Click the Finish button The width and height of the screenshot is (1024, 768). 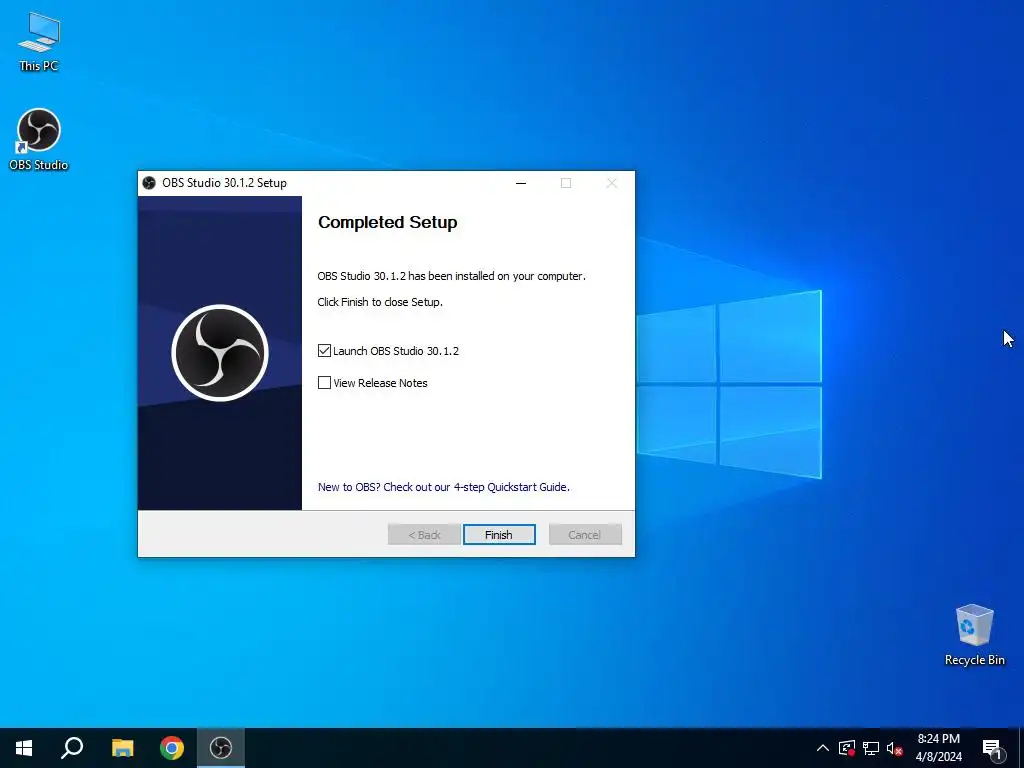pyautogui.click(x=499, y=534)
